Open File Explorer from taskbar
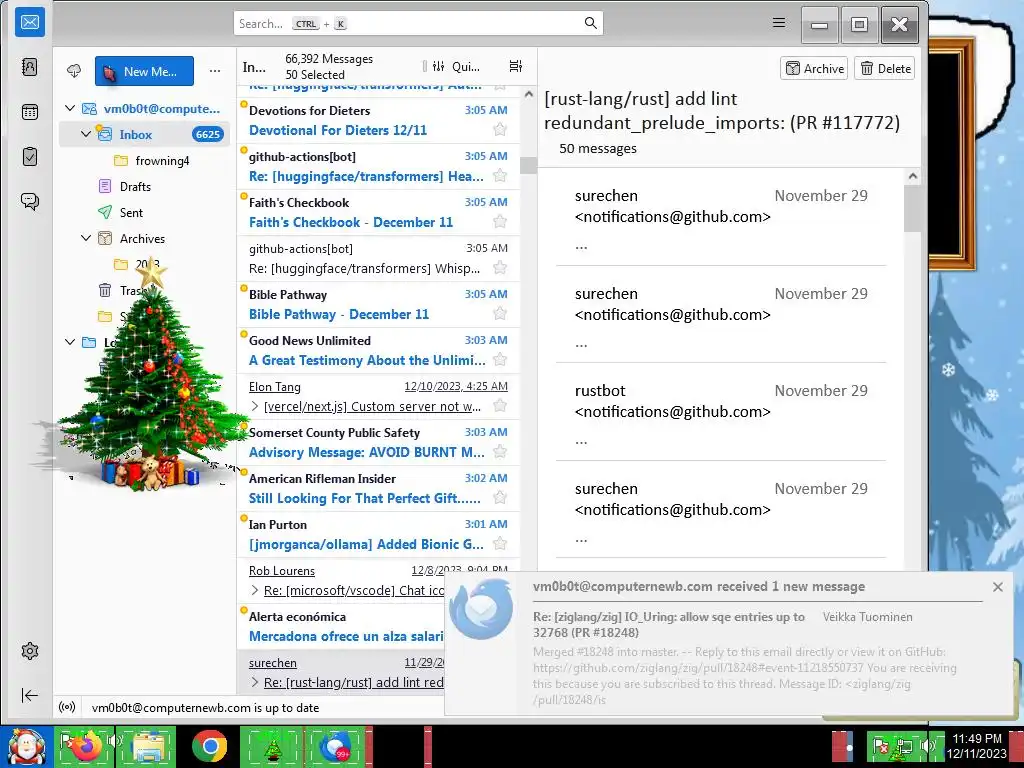Viewport: 1024px width, 768px height. 148,746
